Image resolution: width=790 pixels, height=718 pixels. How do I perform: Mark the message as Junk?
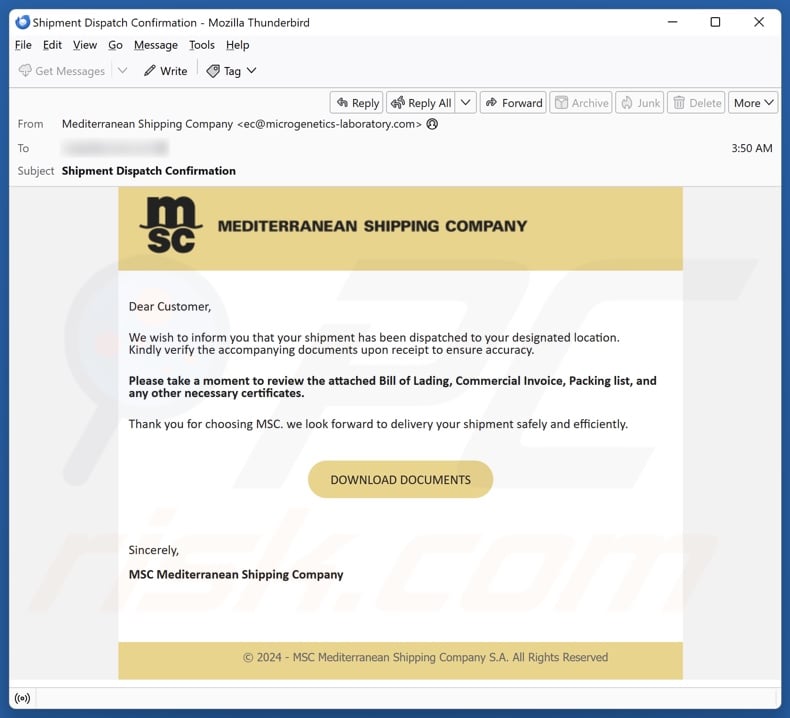640,103
